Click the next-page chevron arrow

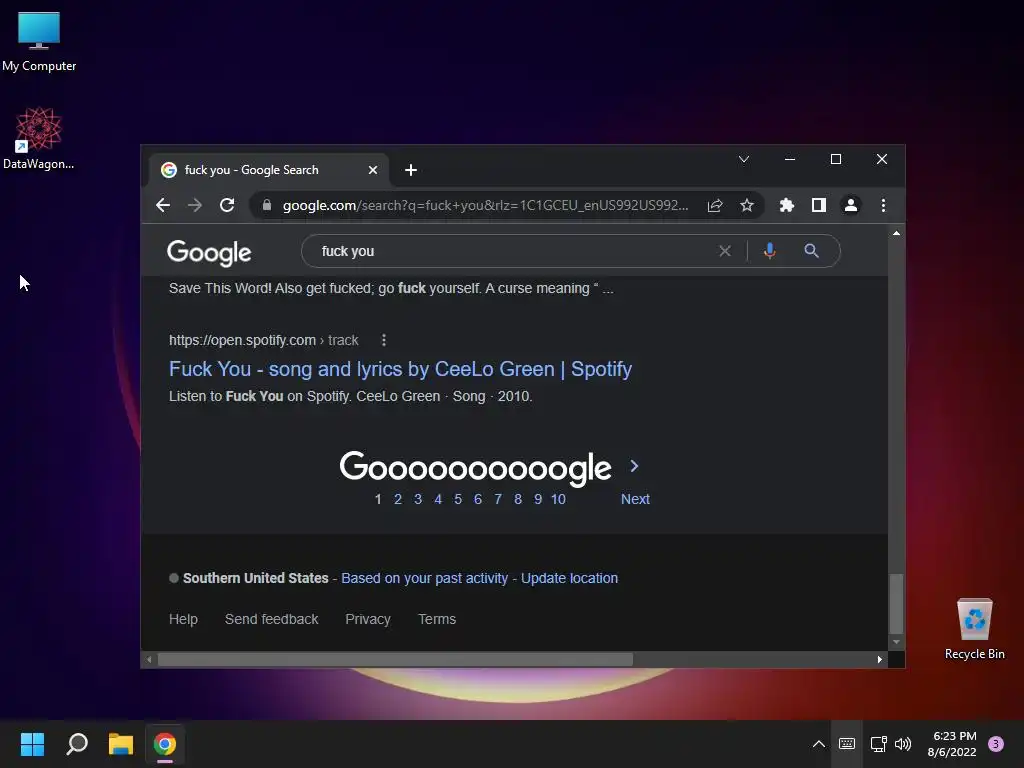click(x=634, y=466)
